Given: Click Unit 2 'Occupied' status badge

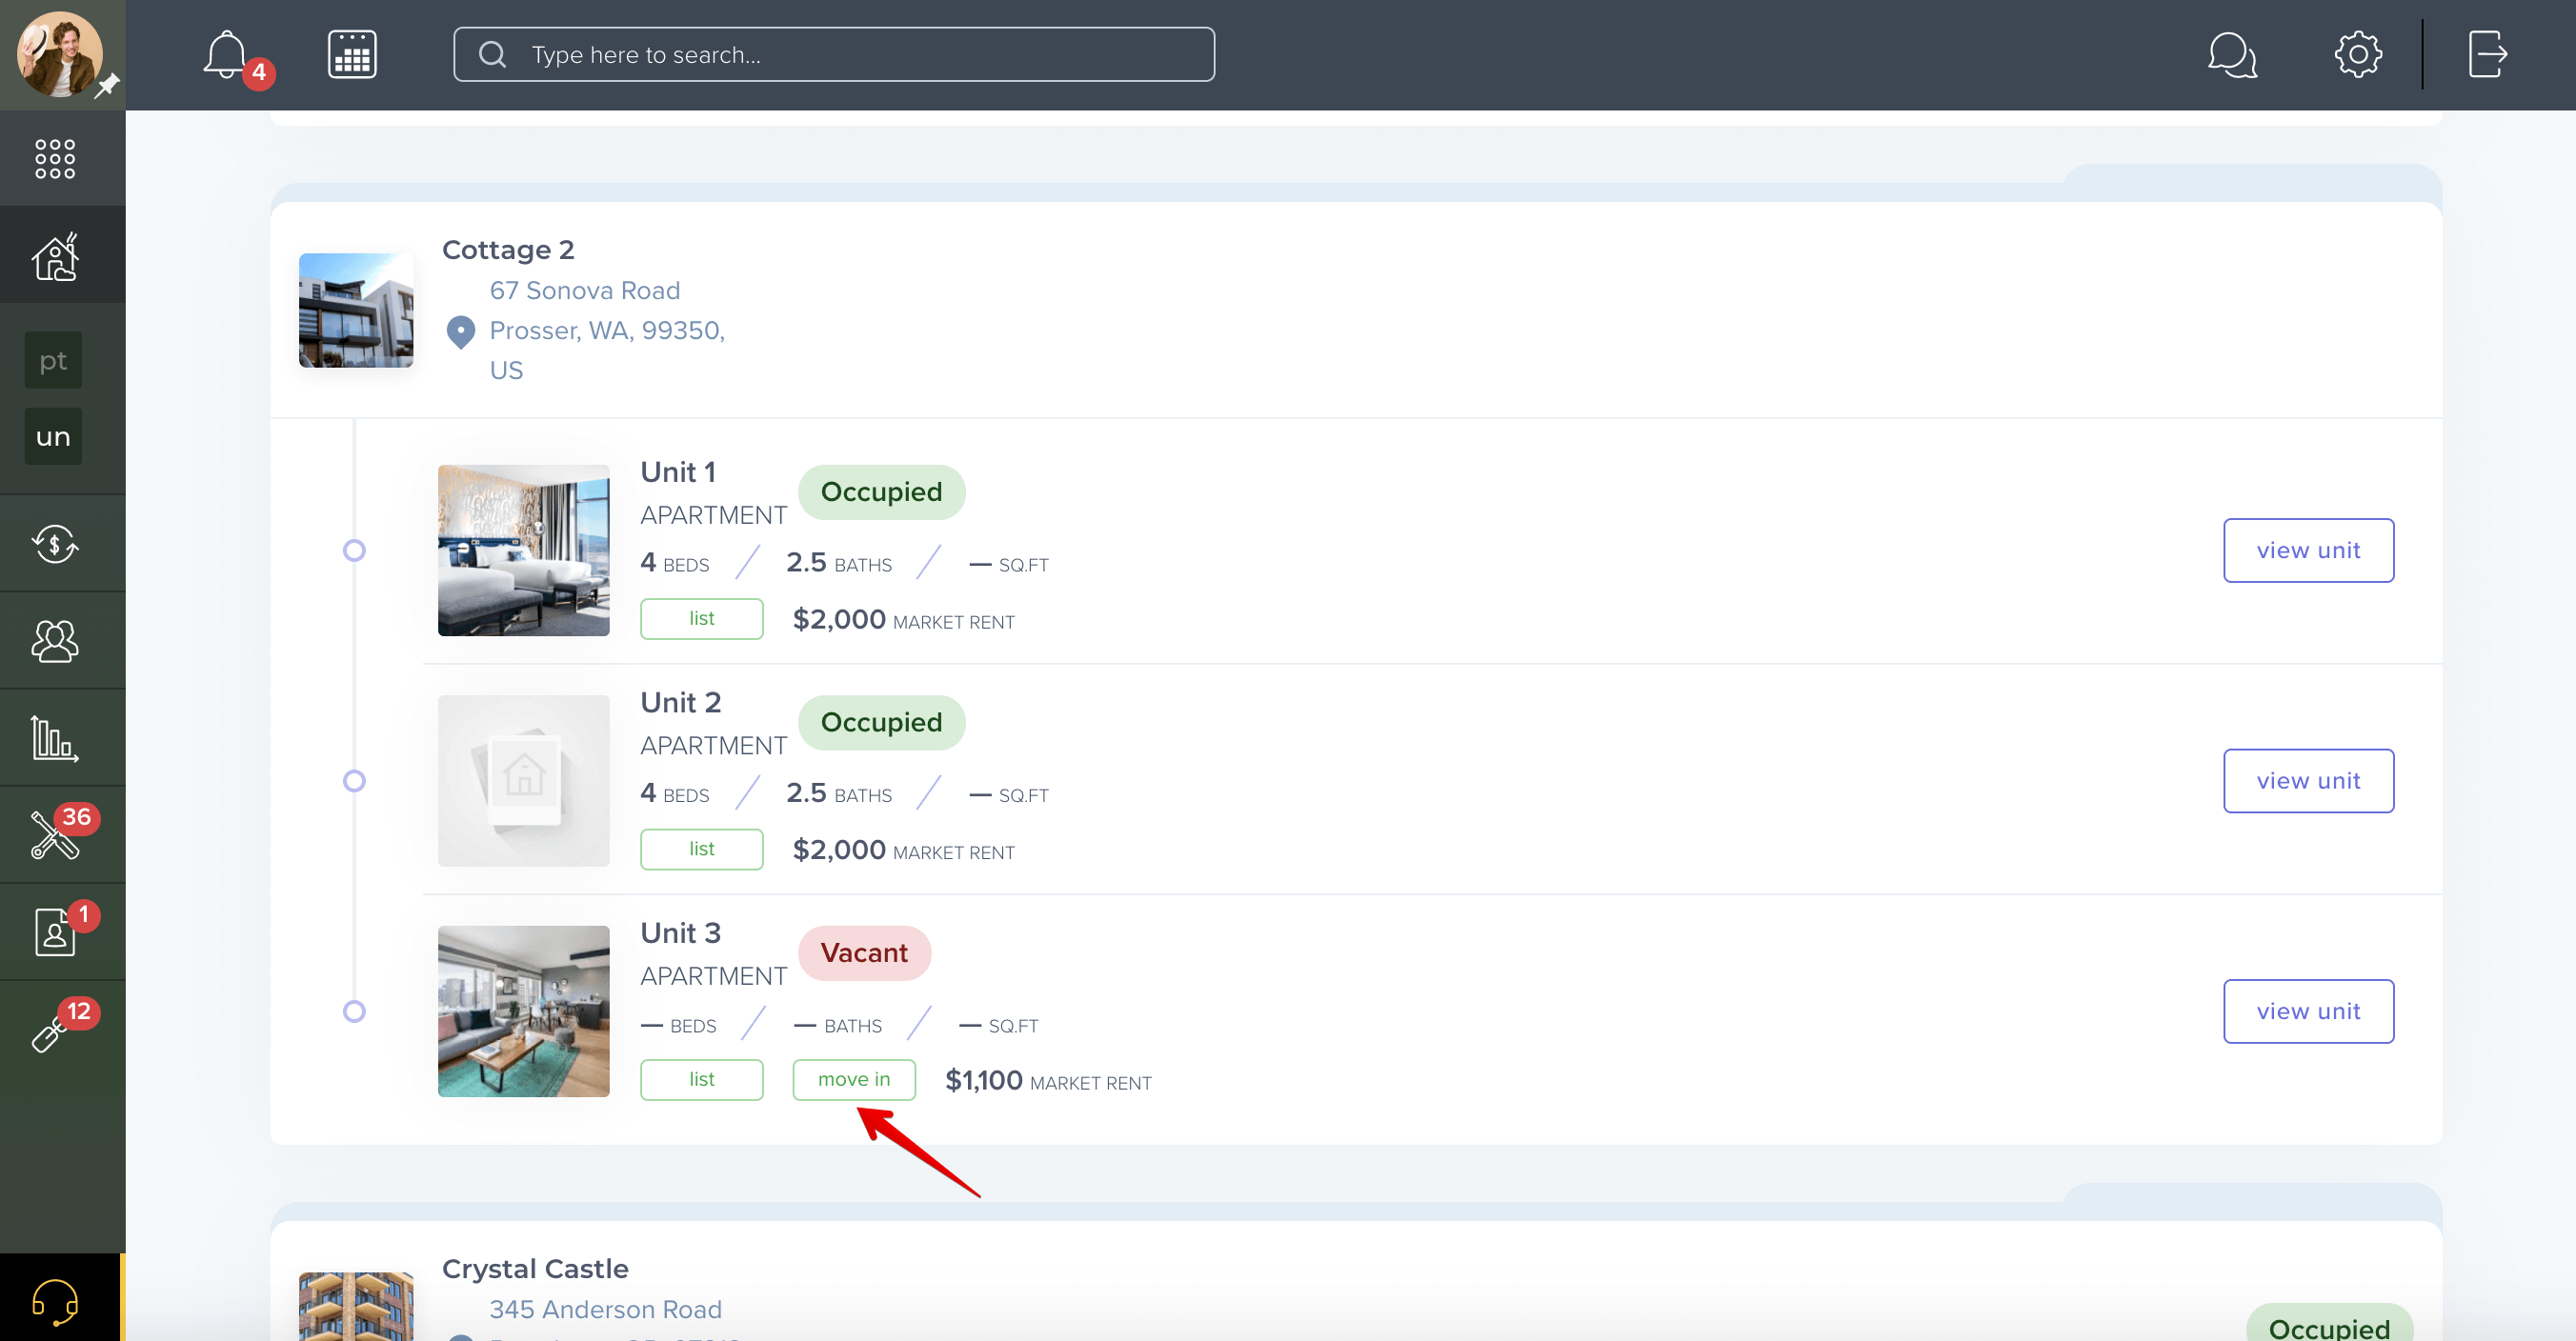Looking at the screenshot, I should (881, 722).
